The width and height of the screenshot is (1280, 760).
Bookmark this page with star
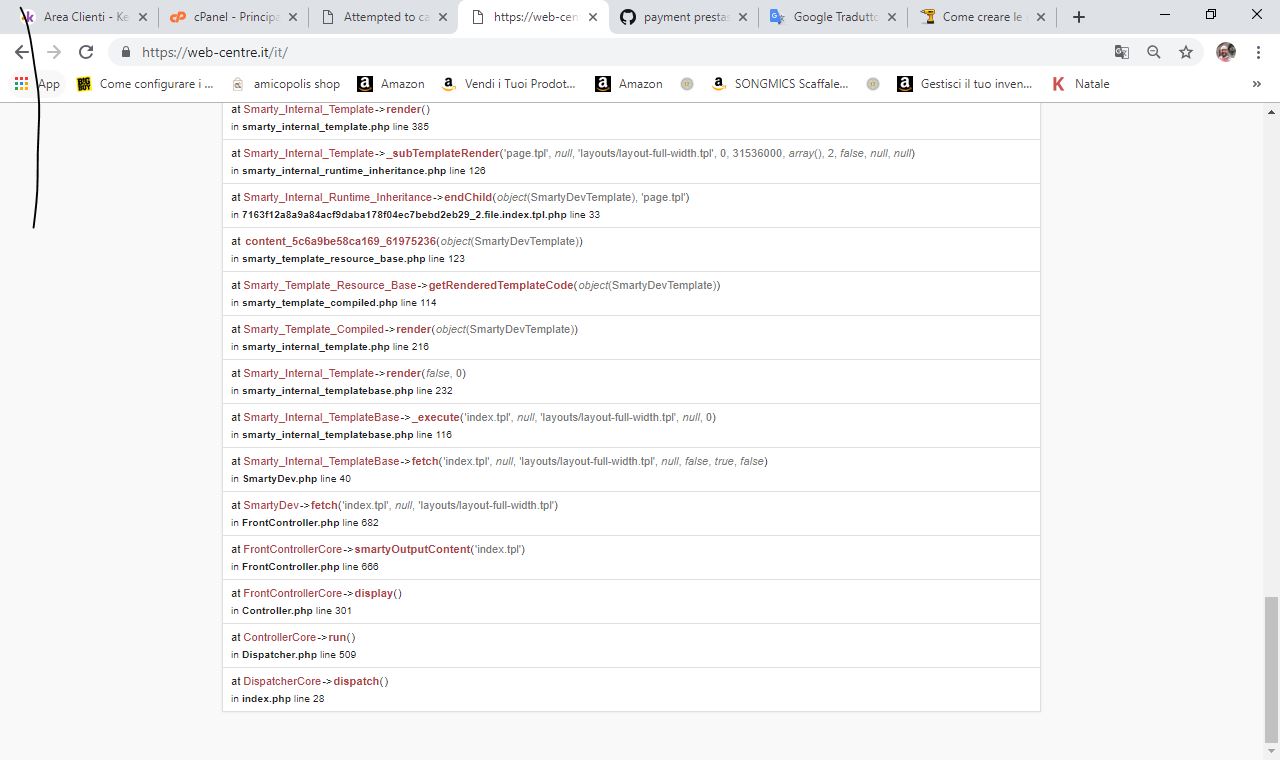coord(1186,52)
